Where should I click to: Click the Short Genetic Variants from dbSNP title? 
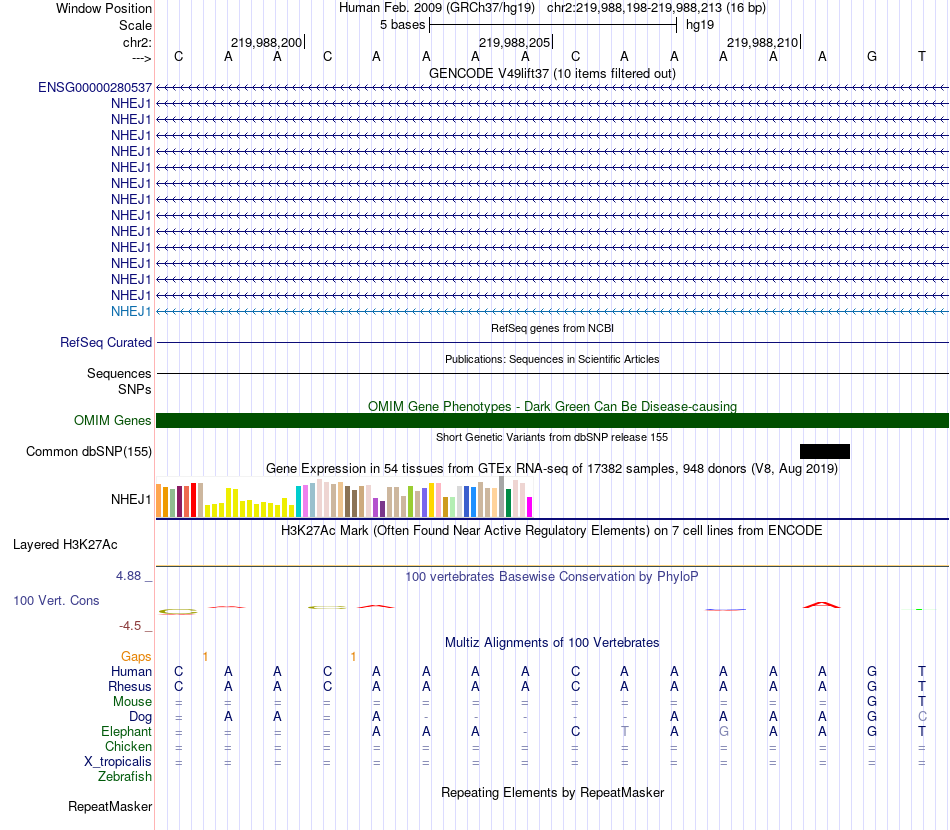(x=552, y=437)
